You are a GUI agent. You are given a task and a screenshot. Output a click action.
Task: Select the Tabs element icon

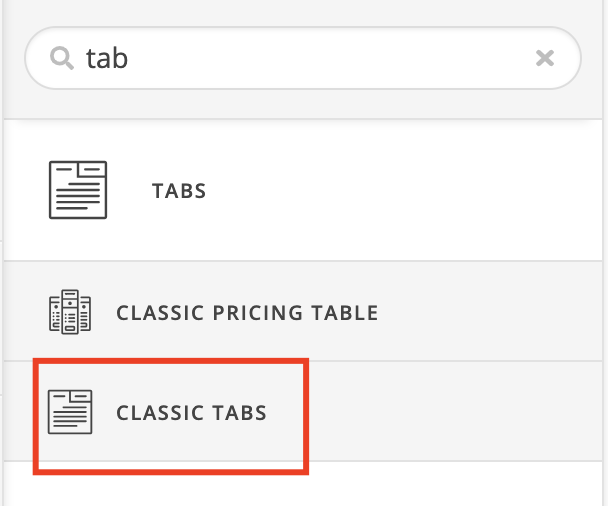(78, 190)
